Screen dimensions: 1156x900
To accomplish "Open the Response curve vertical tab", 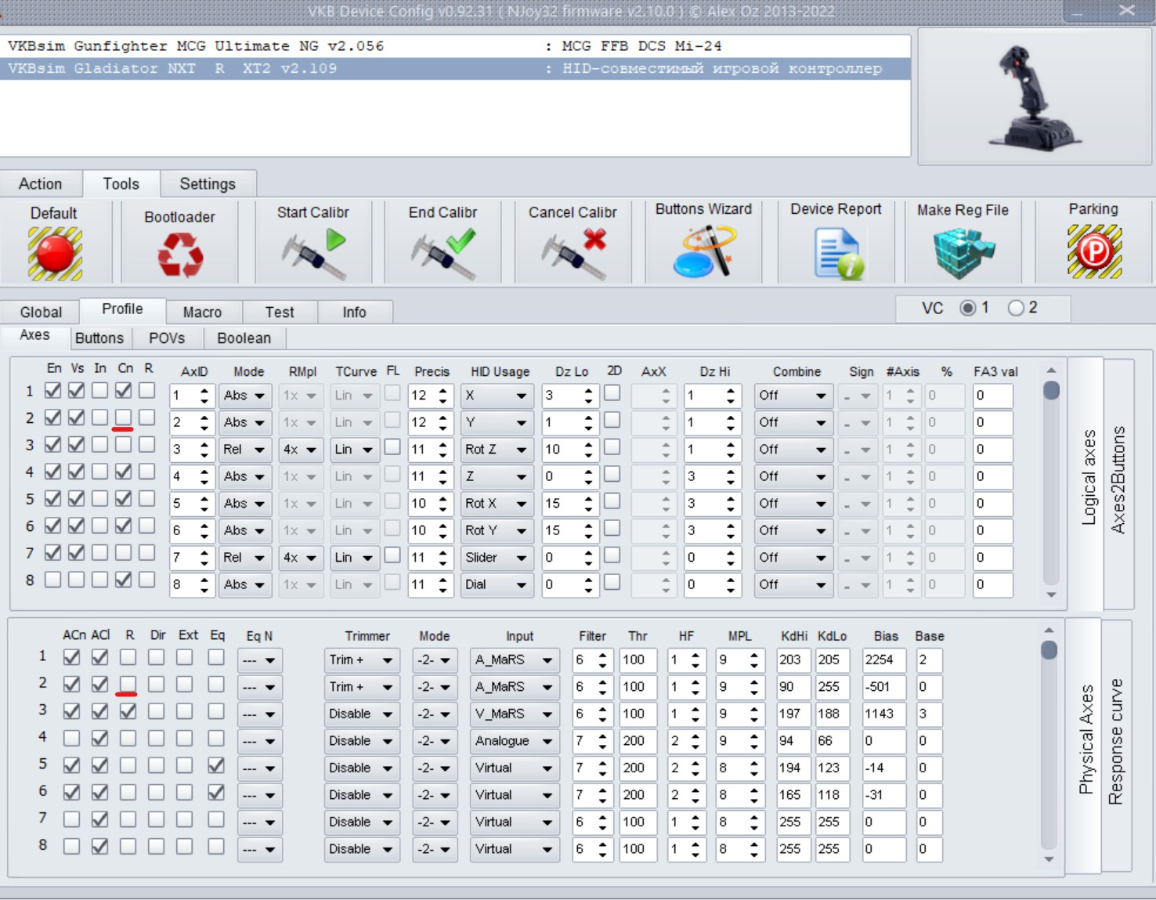I will tap(1116, 741).
